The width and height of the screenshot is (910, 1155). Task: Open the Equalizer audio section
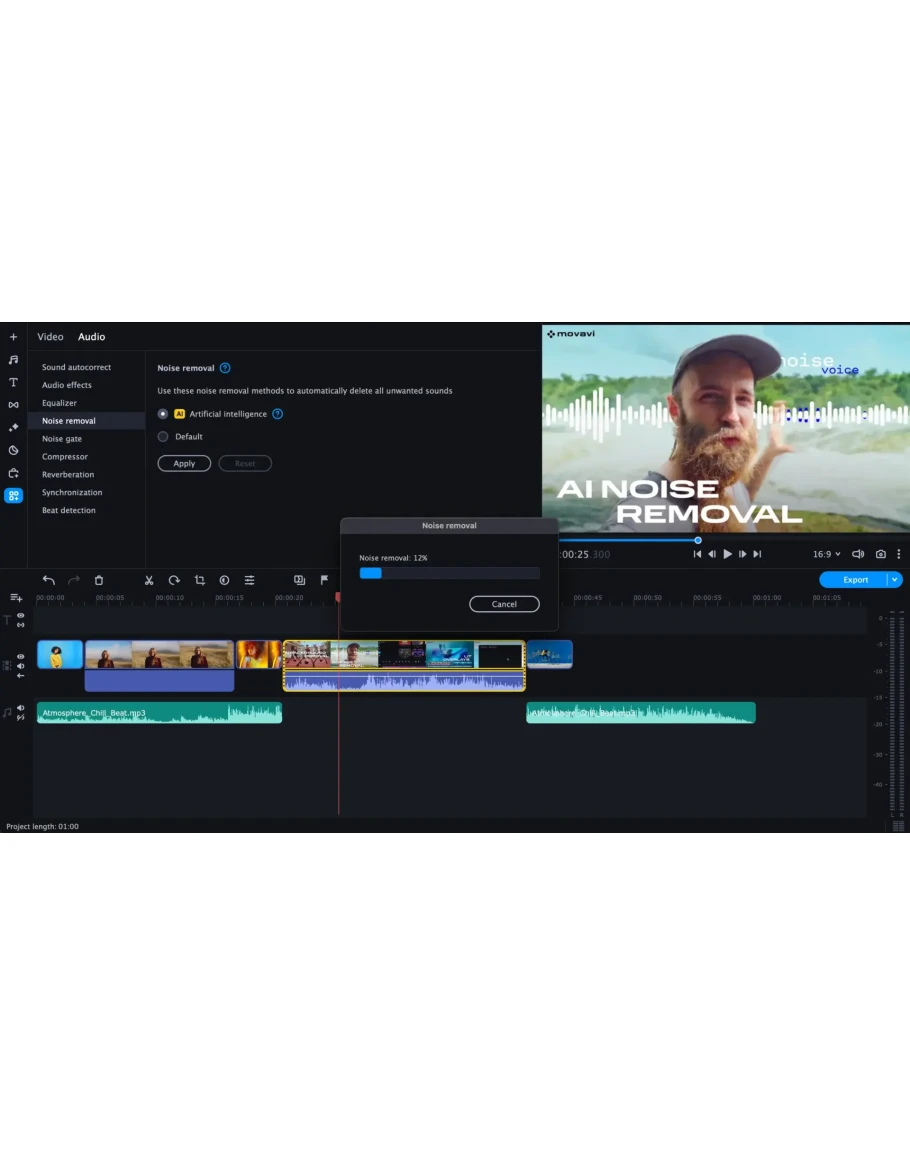(59, 403)
